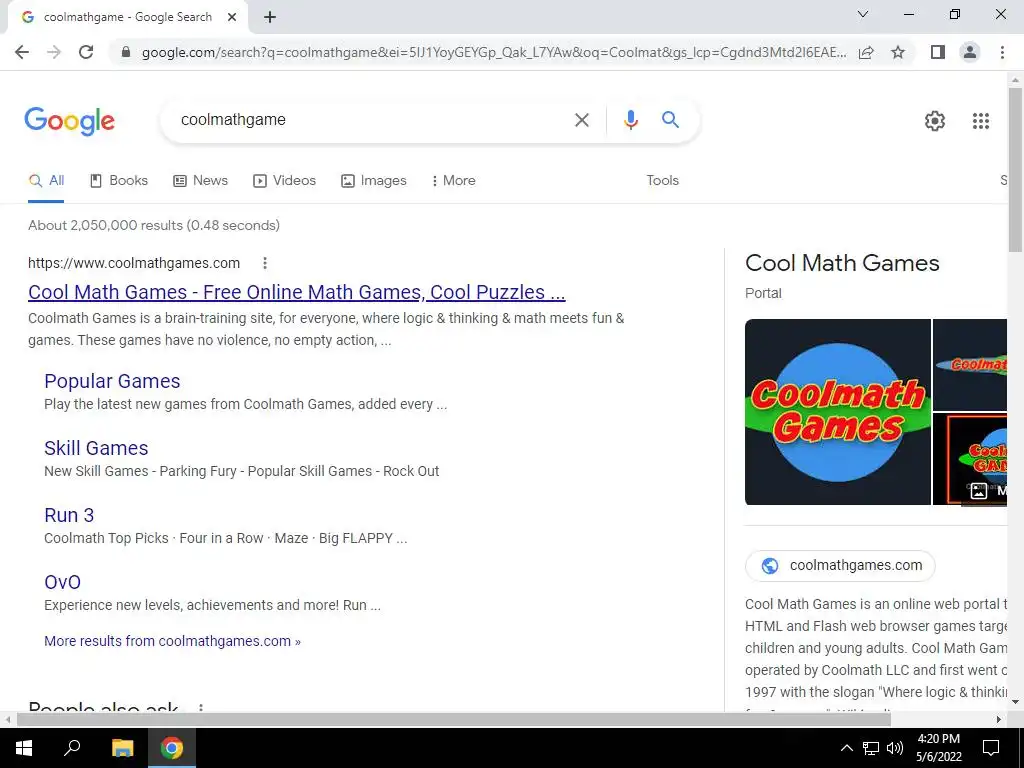Open the Chrome profile avatar

coord(970,52)
